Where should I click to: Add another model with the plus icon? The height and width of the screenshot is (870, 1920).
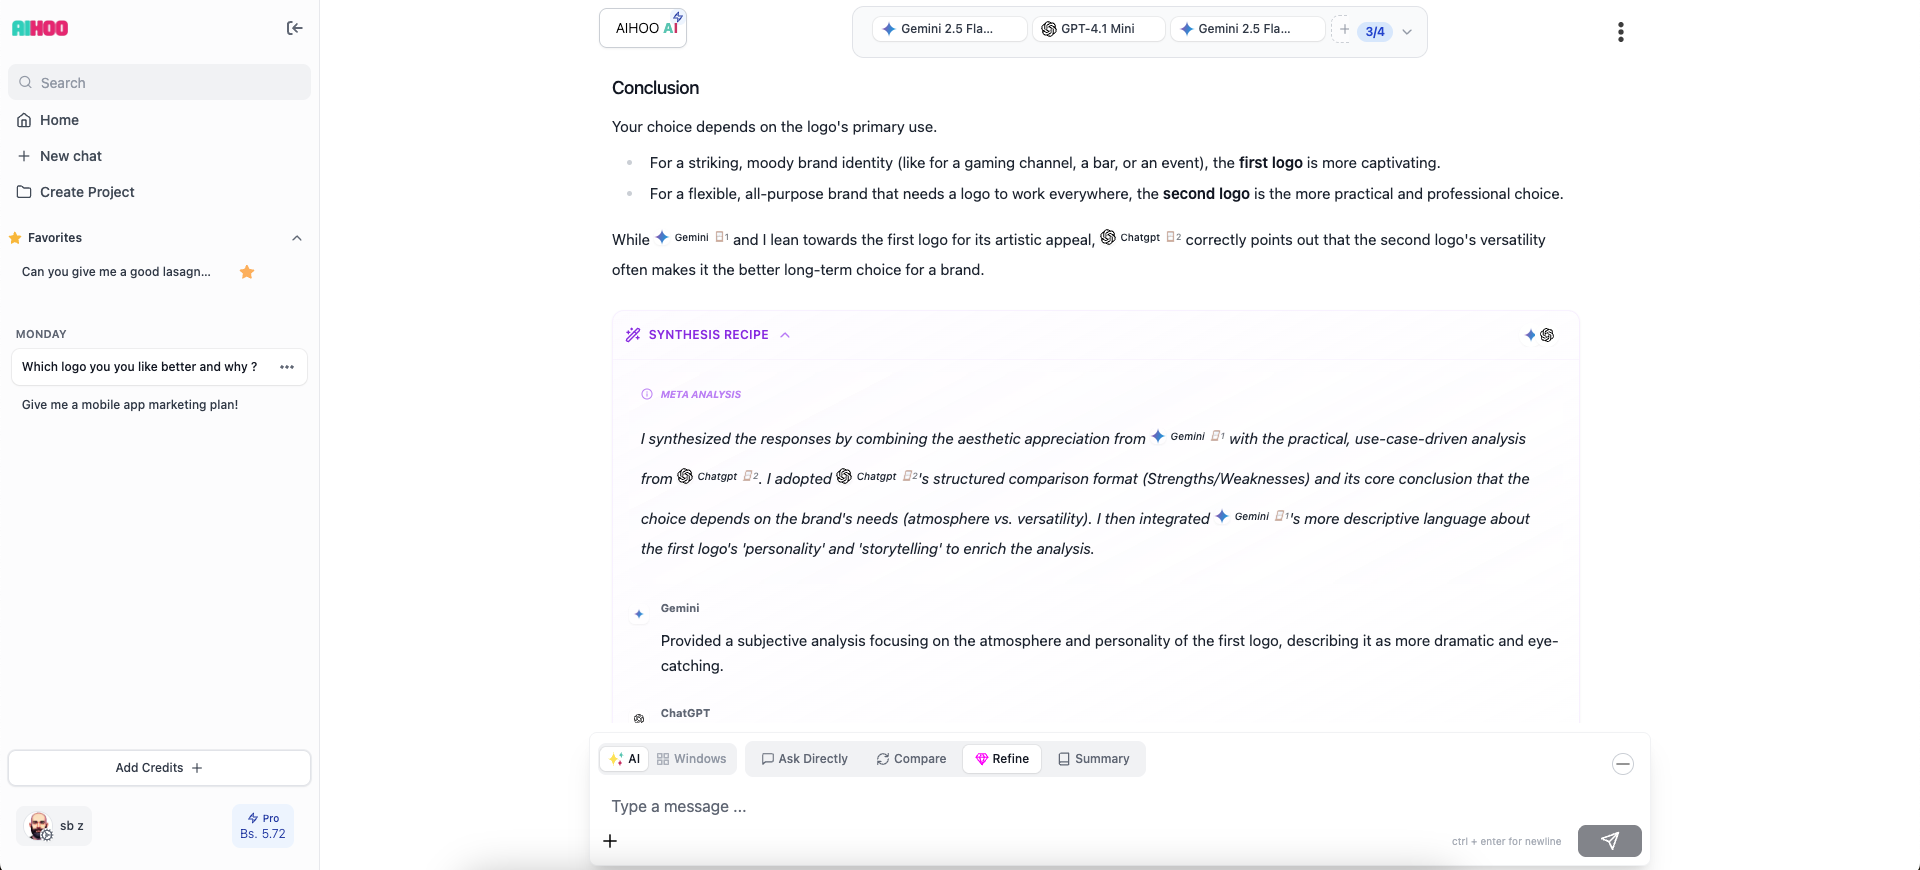[x=1344, y=30]
